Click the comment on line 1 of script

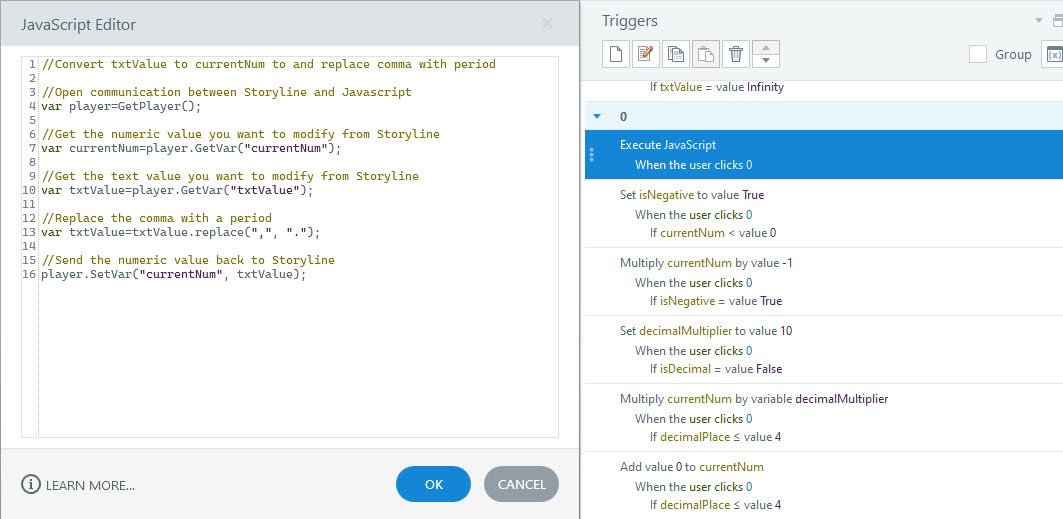point(268,64)
